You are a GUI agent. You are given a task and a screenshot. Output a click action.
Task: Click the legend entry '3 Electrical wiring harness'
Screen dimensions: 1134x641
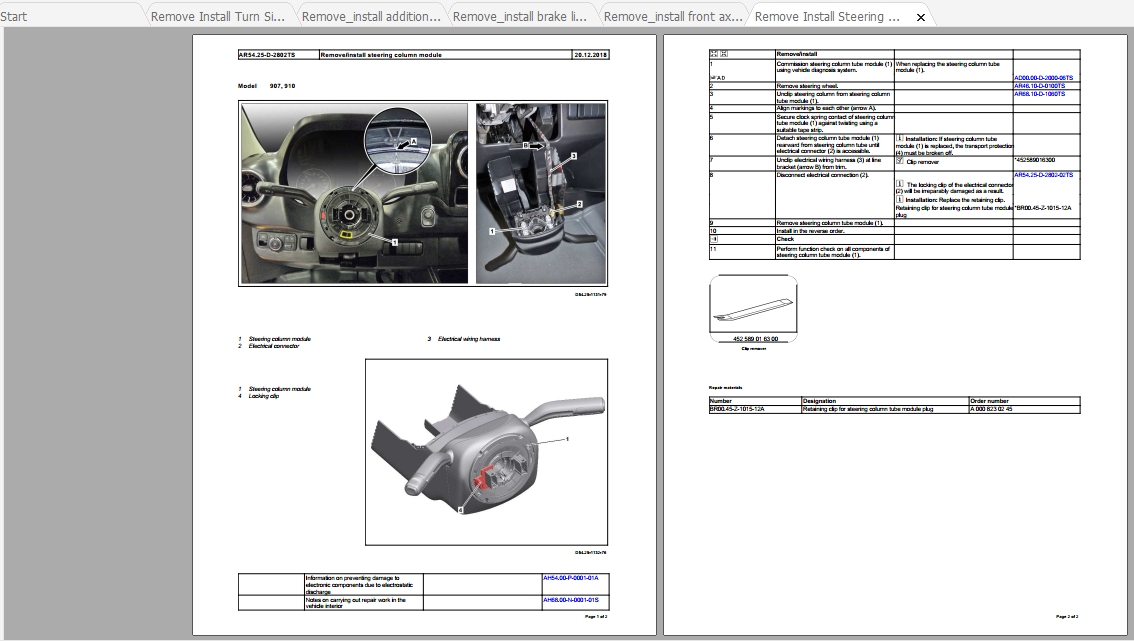[464, 339]
